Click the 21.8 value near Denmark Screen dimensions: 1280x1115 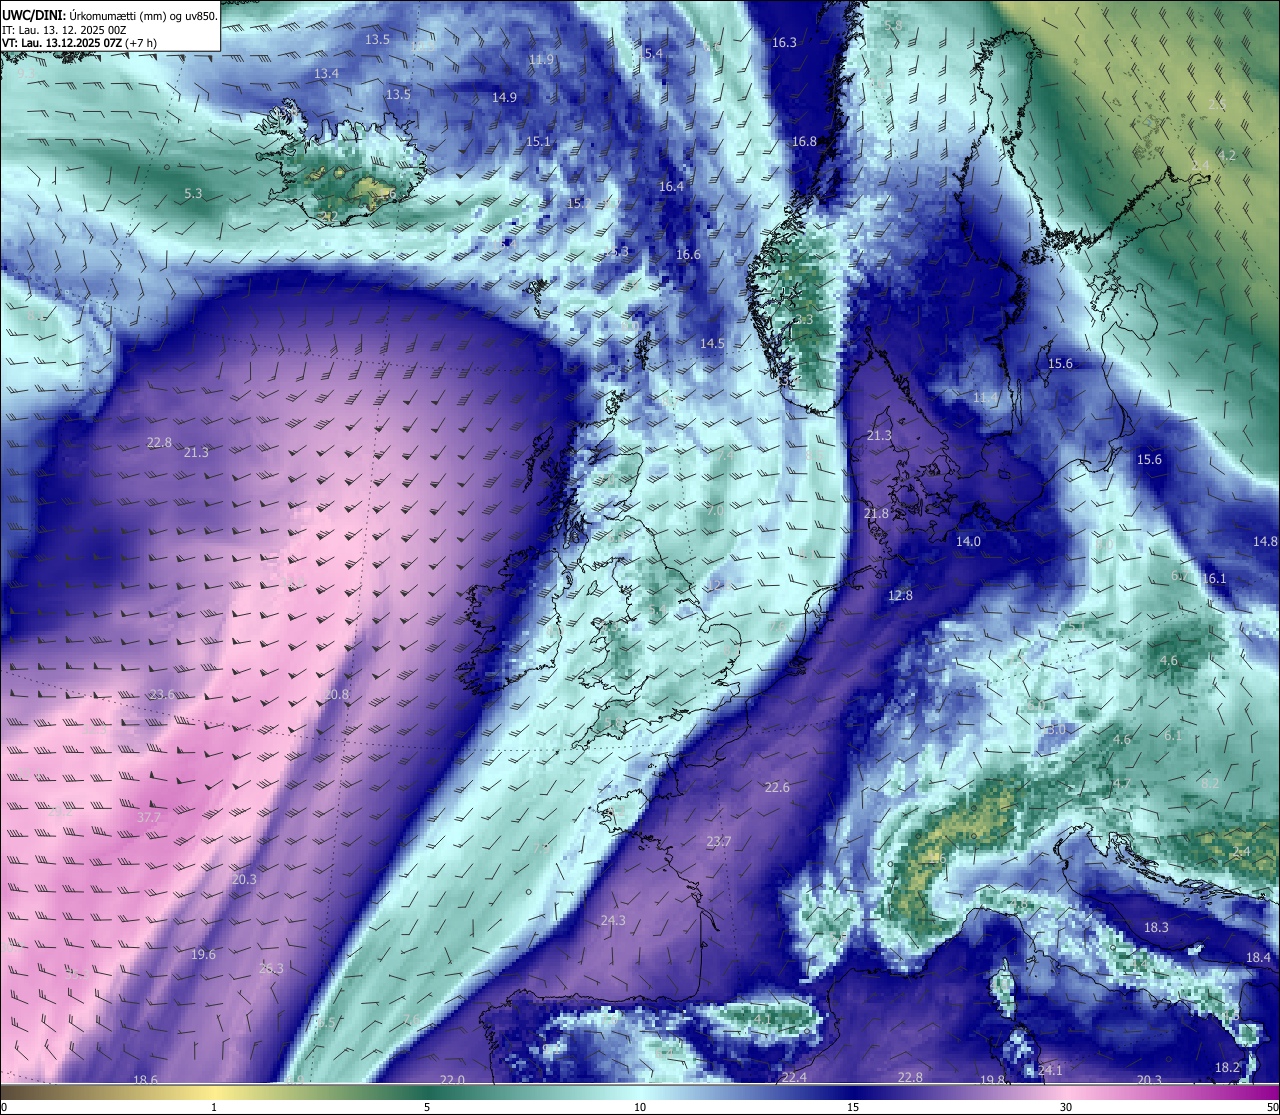(x=875, y=514)
